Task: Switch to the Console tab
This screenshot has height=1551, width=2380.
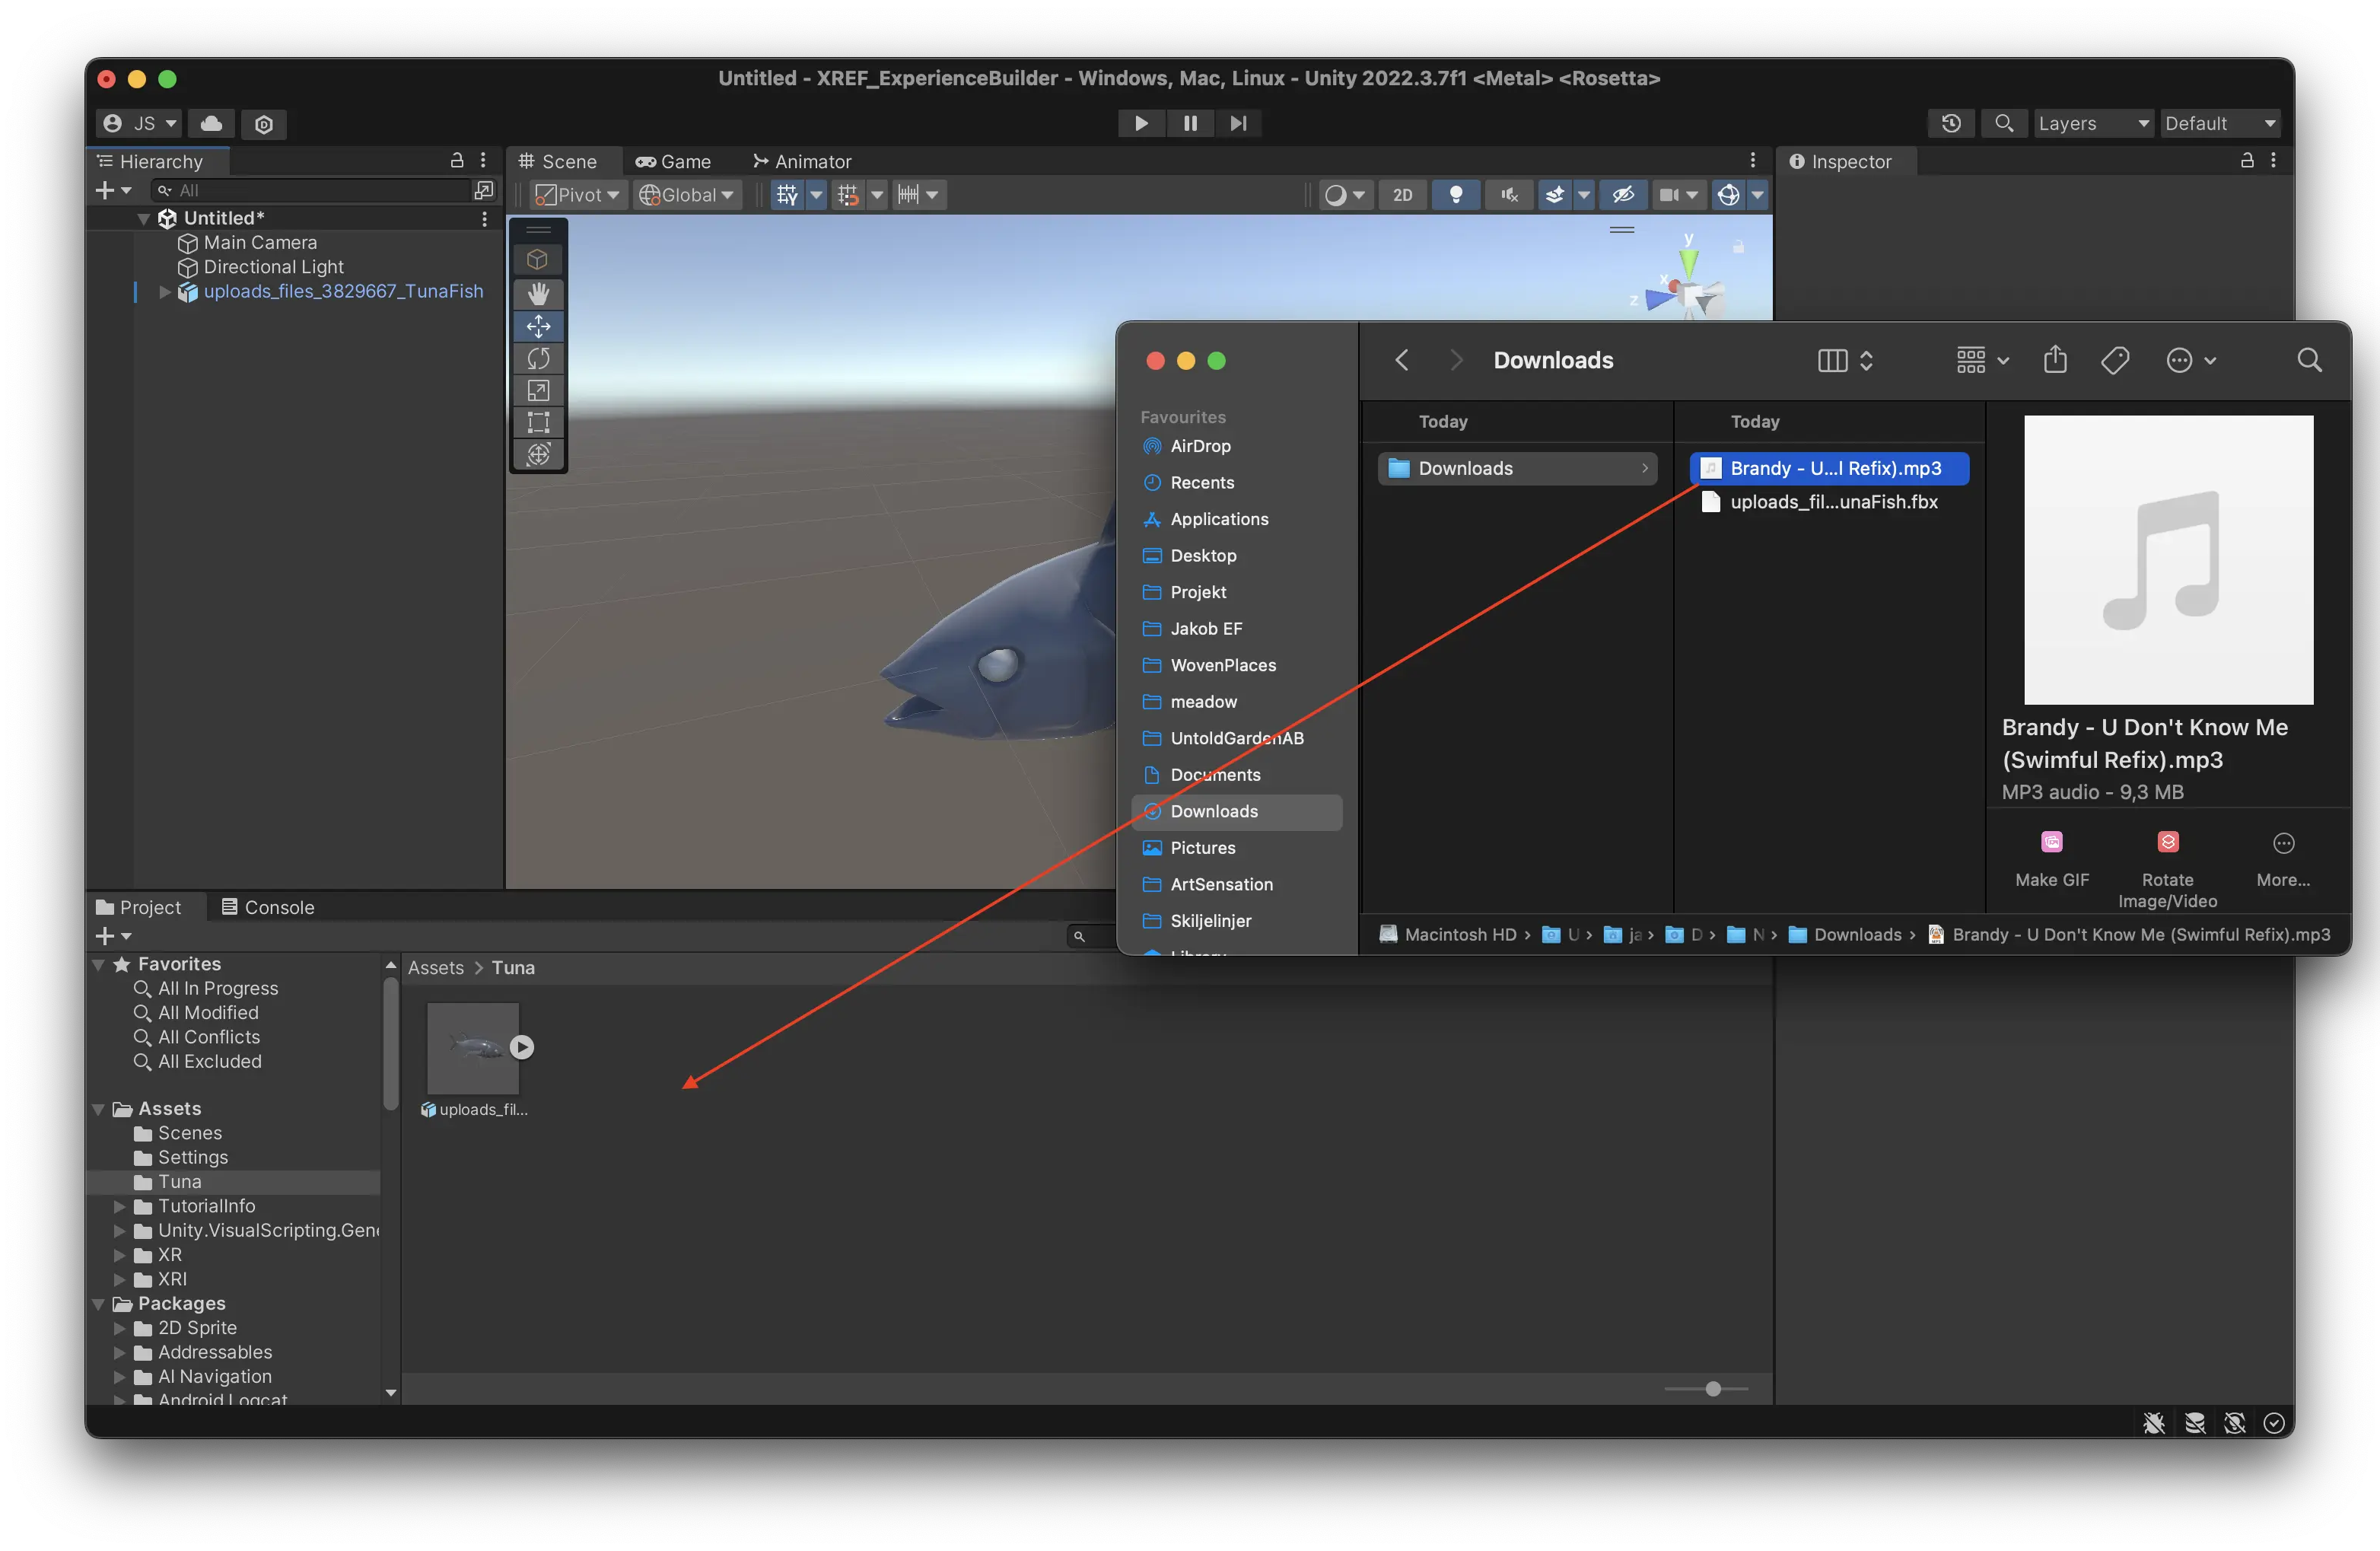Action: (x=267, y=907)
